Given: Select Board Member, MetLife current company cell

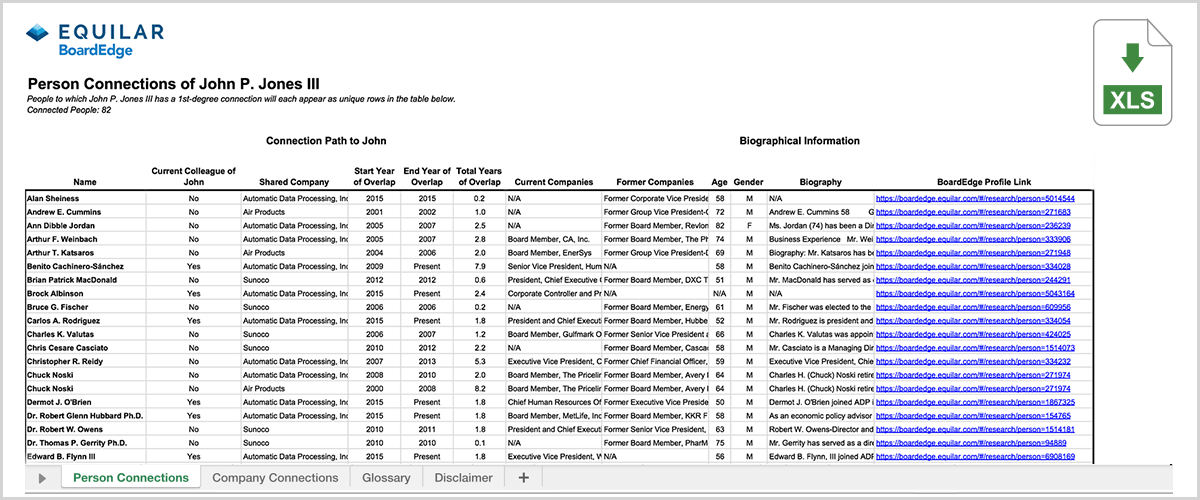Looking at the screenshot, I should (x=553, y=416).
